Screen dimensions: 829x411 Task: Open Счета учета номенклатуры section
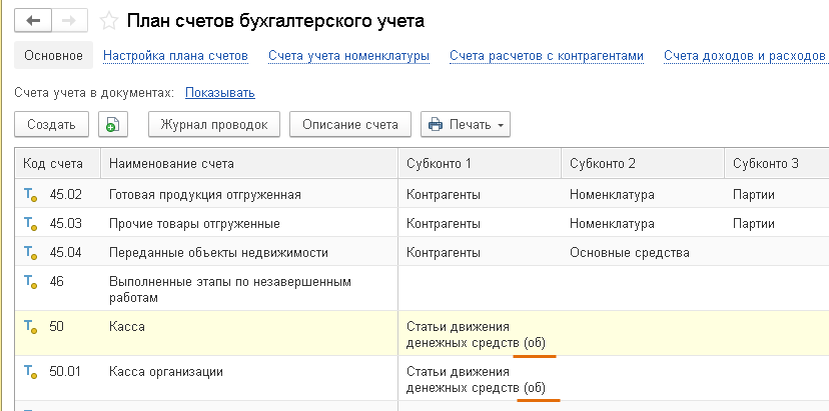pos(349,56)
